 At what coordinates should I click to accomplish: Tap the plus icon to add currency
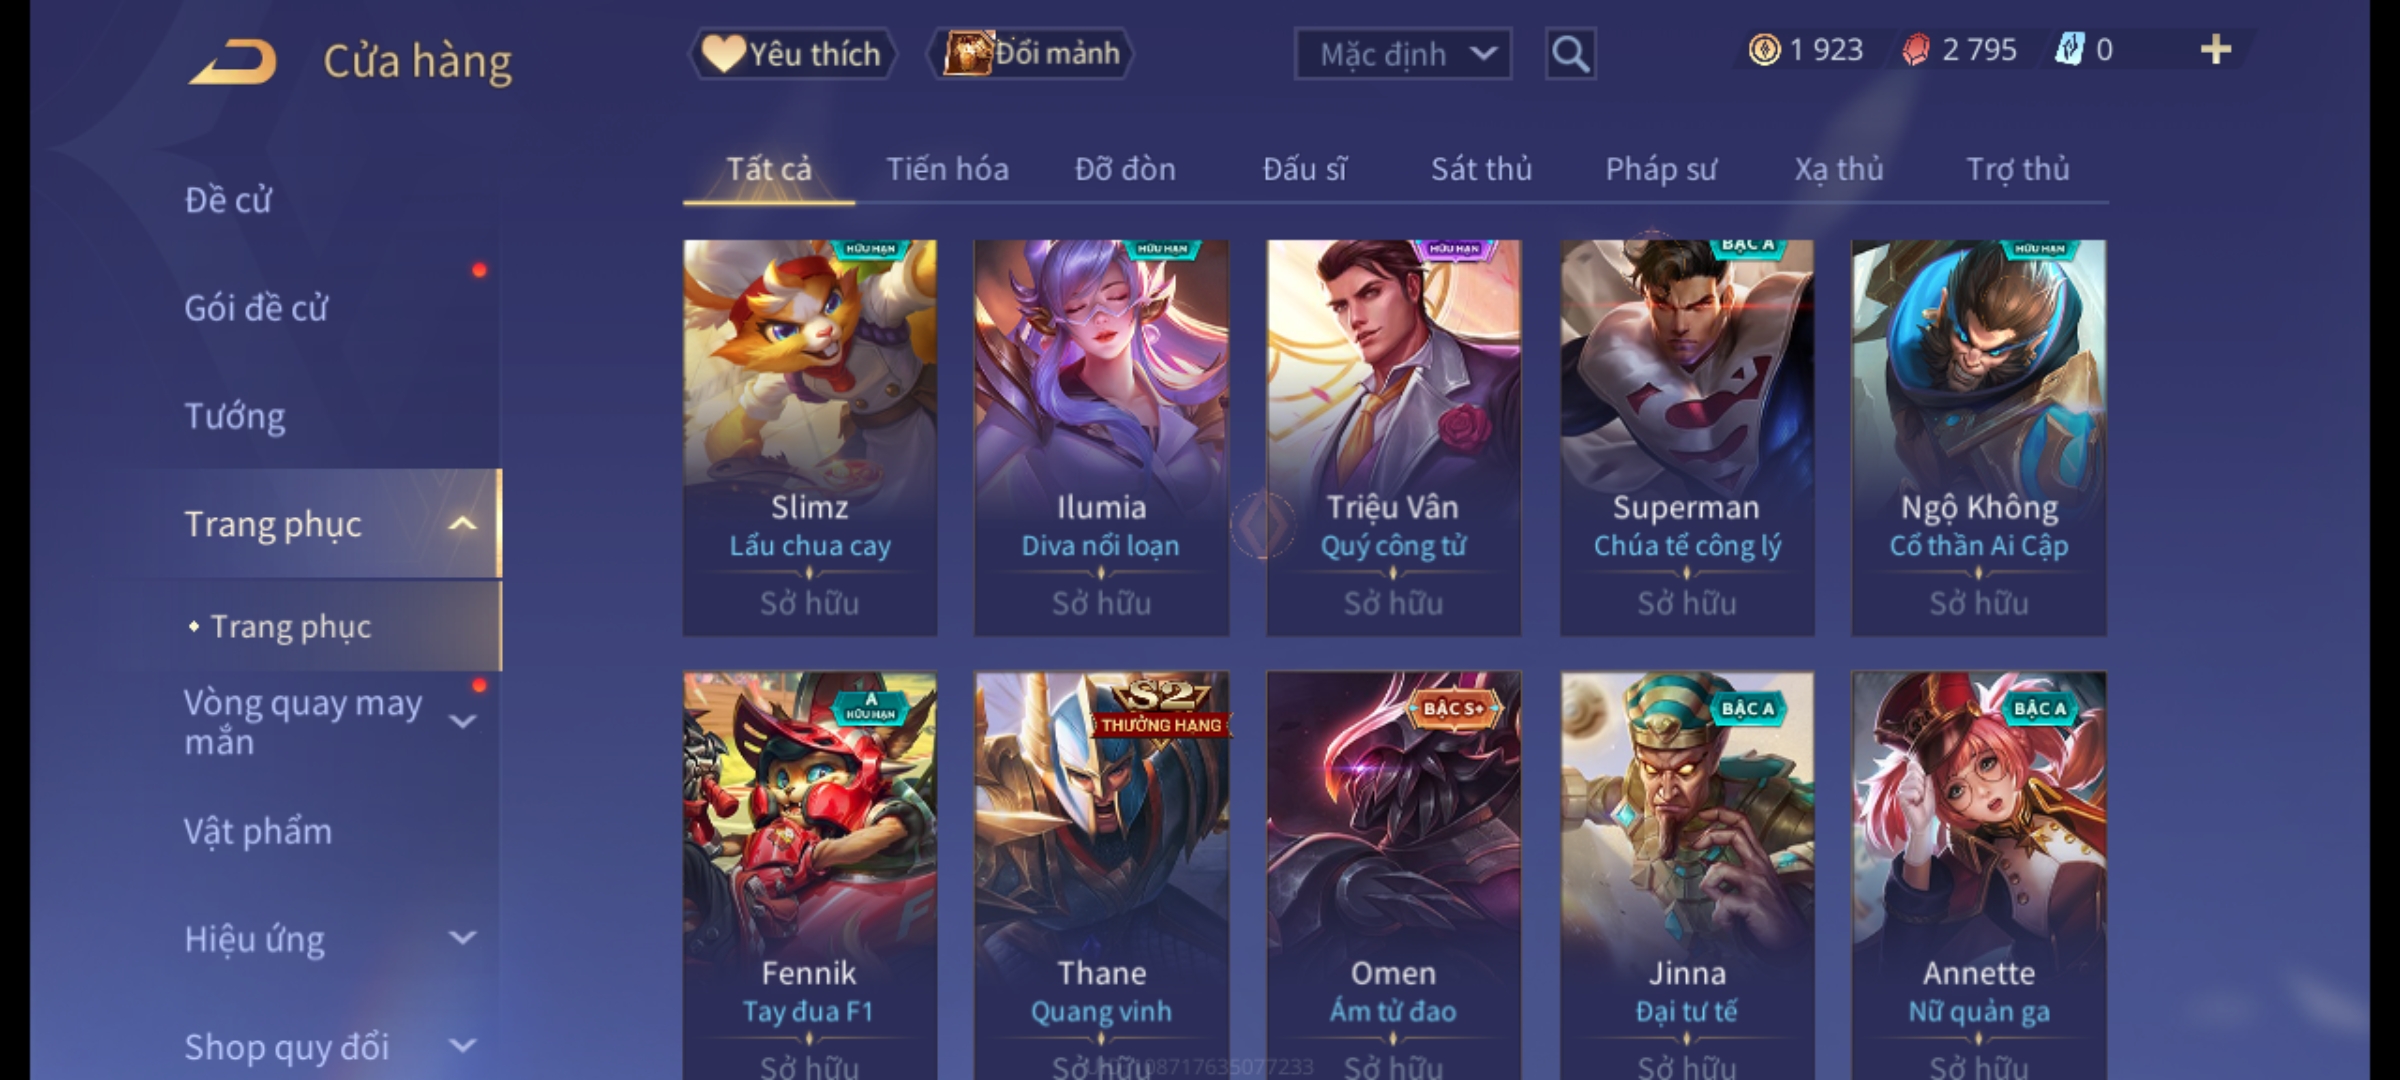click(x=2216, y=49)
